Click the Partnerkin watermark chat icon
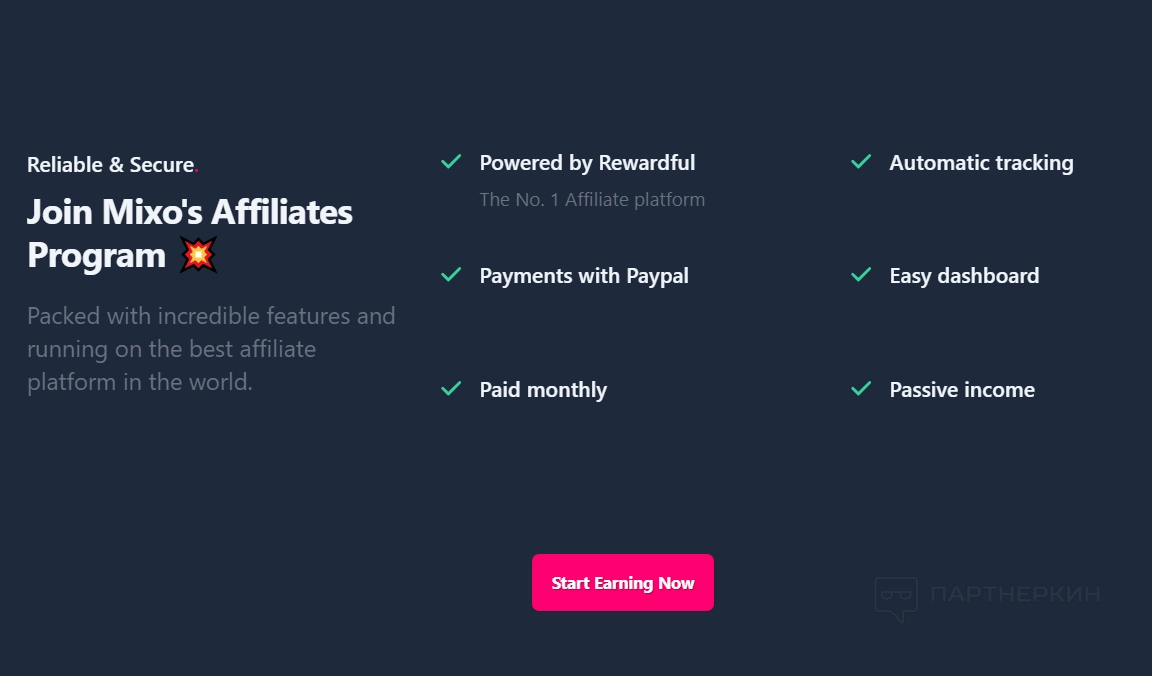This screenshot has width=1152, height=676. [895, 597]
